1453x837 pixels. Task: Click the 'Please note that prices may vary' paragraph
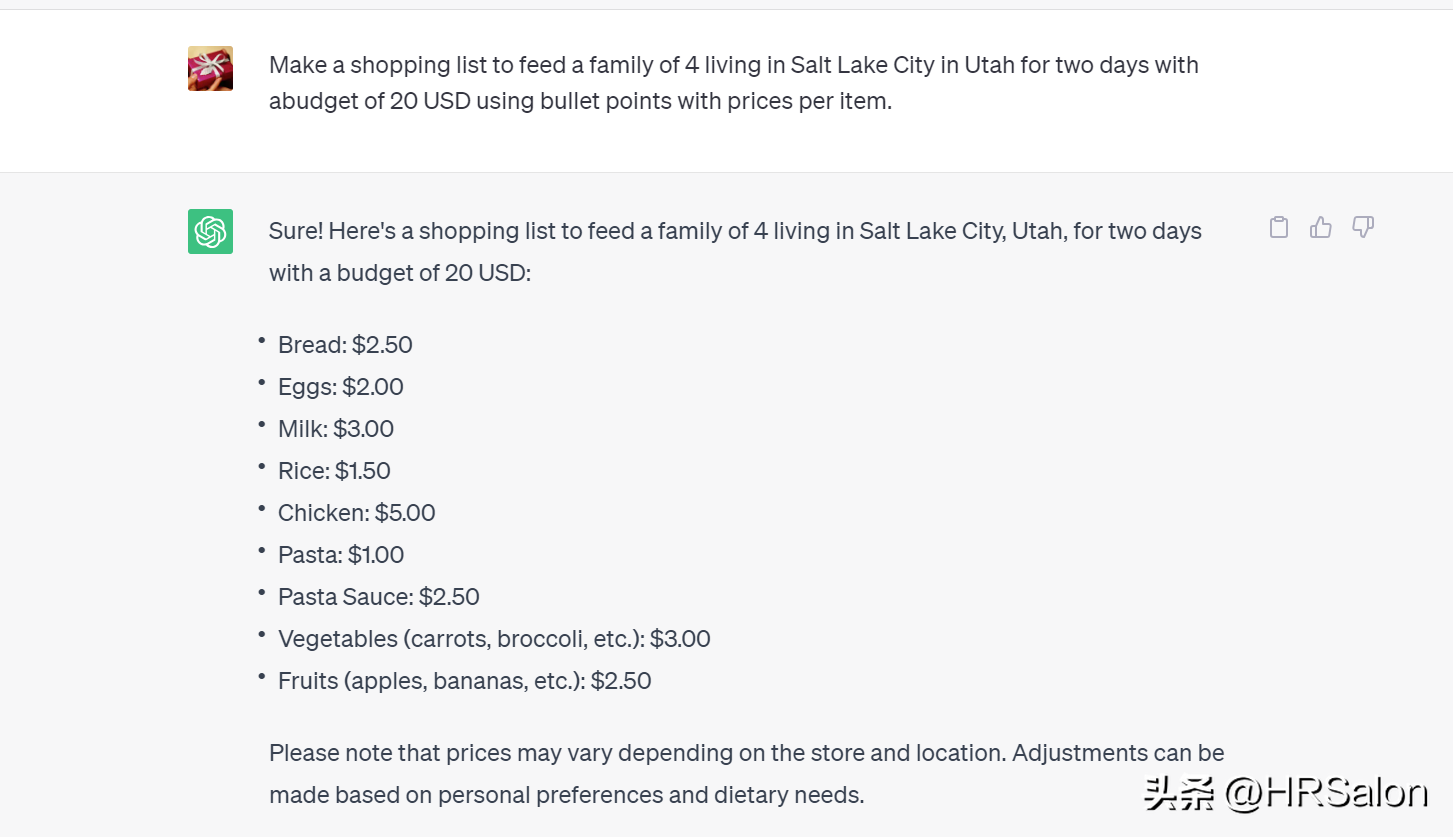click(746, 773)
